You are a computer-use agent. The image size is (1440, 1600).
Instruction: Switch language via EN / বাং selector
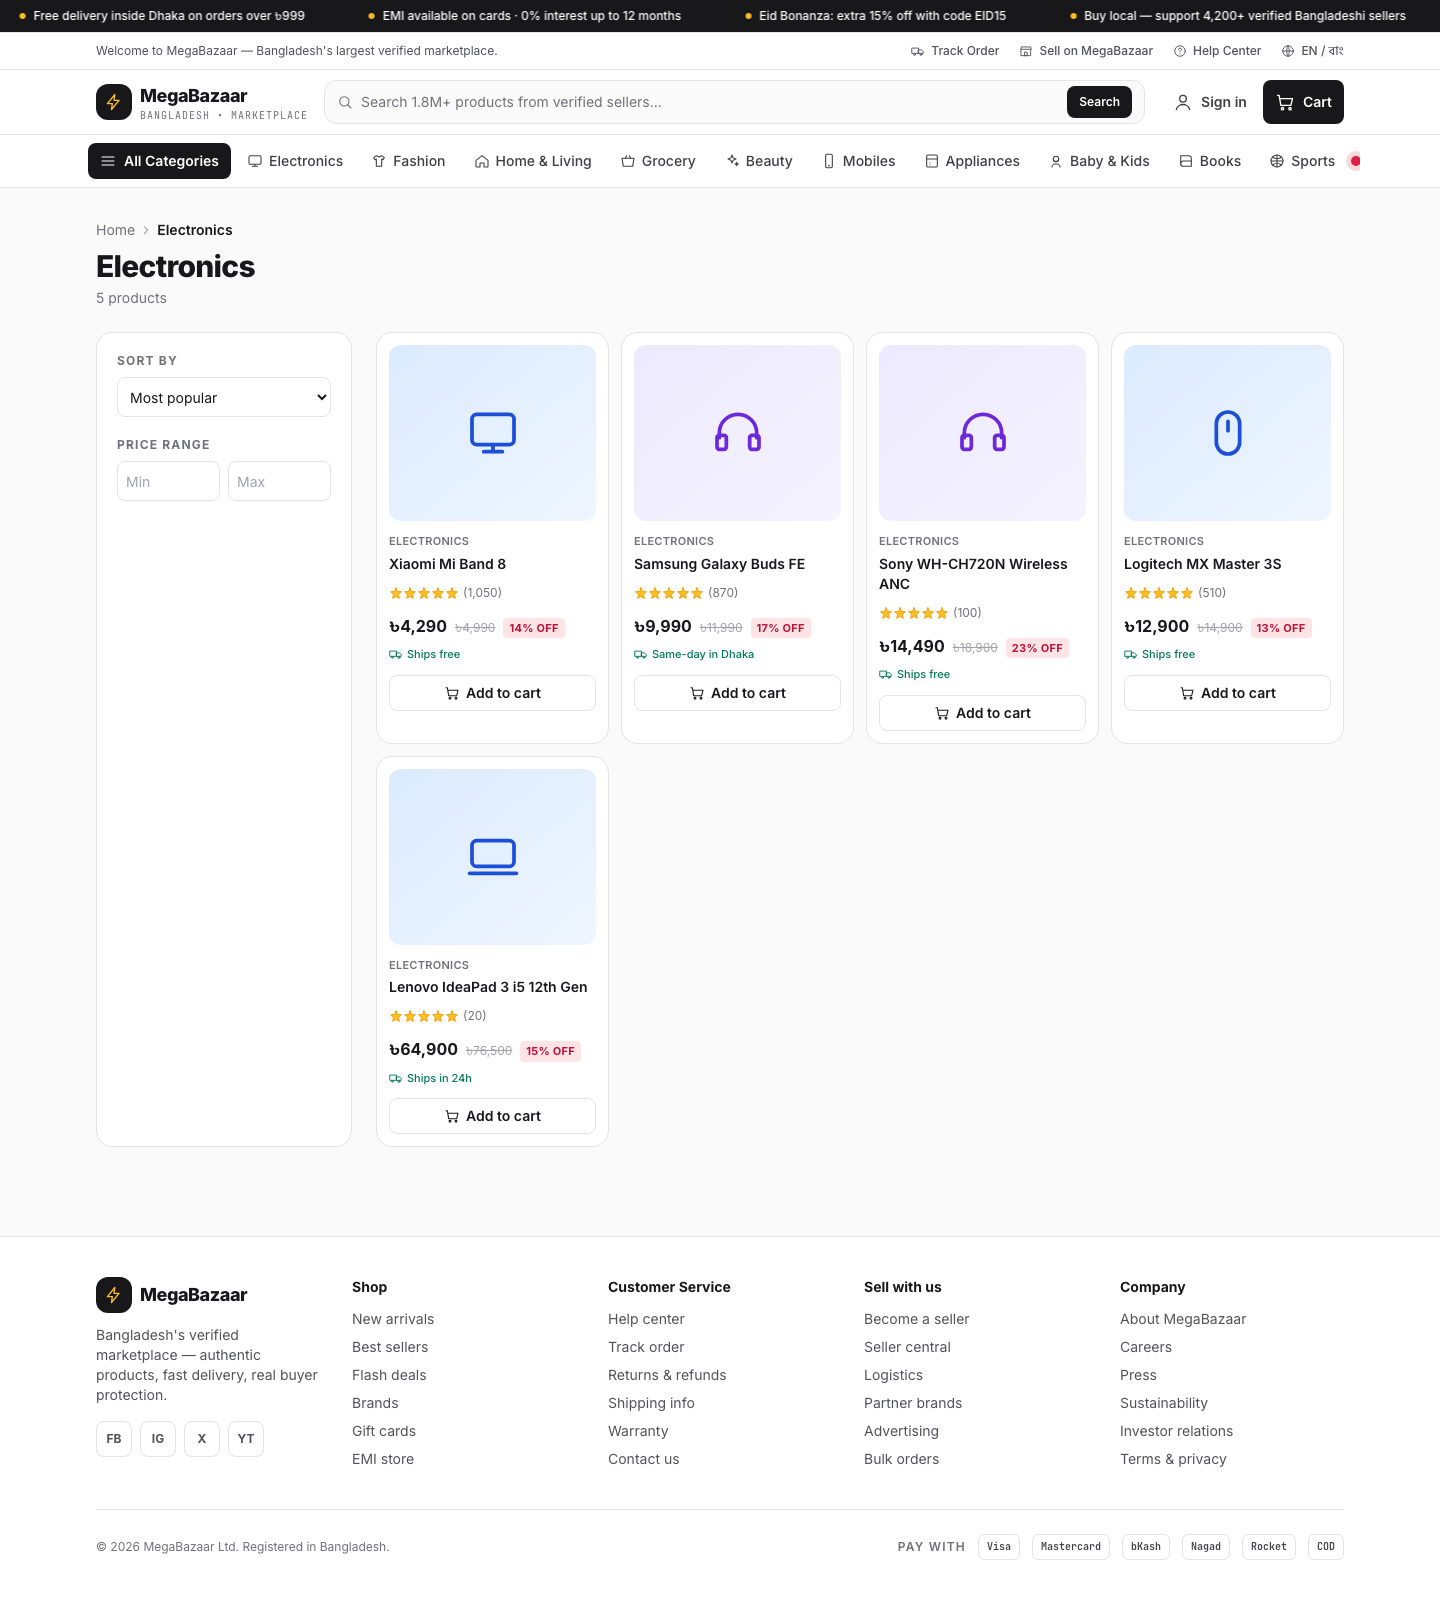pos(1313,51)
